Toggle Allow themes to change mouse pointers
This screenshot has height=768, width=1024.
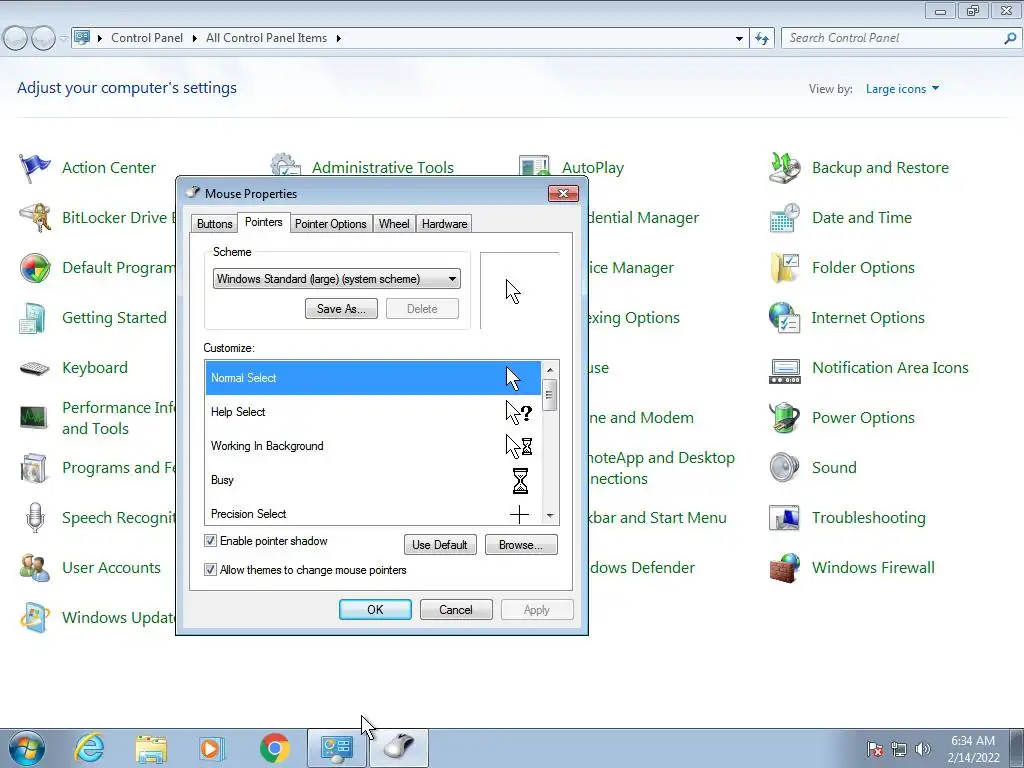[210, 569]
